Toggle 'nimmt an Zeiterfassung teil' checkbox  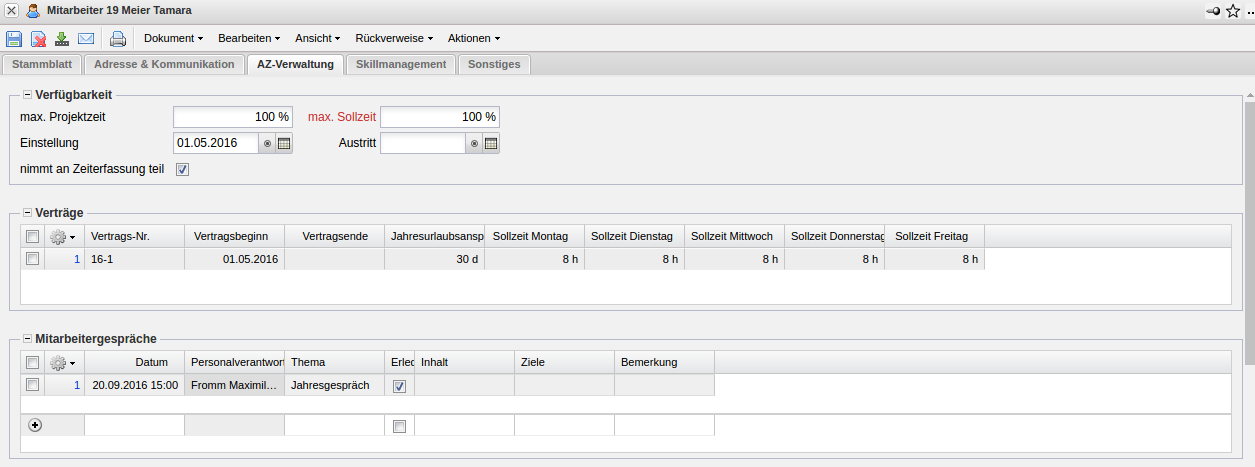pyautogui.click(x=182, y=169)
